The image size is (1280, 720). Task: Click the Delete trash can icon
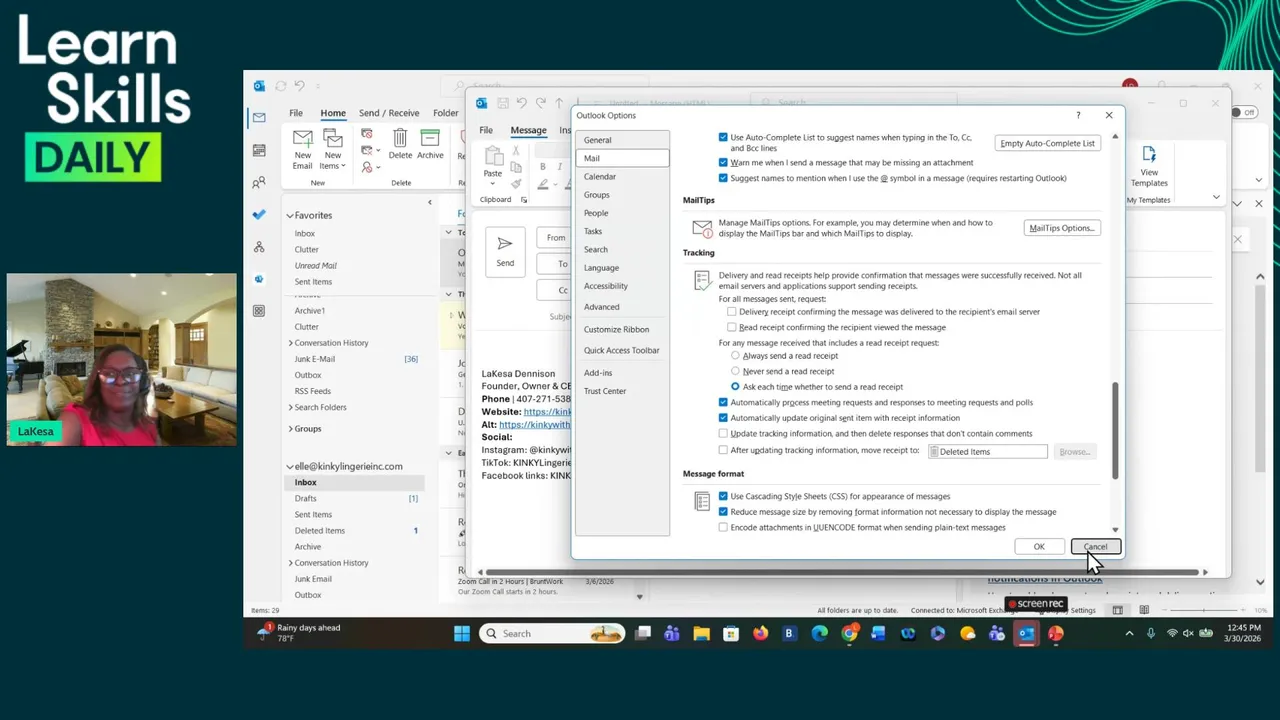[x=400, y=138]
